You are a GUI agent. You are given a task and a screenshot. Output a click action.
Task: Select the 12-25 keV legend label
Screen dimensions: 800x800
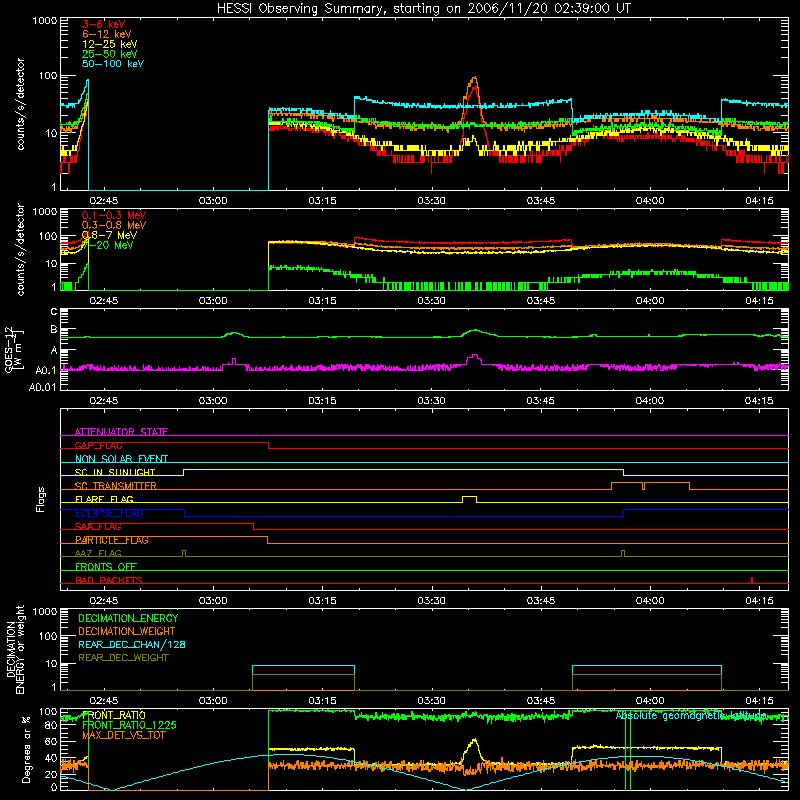point(110,44)
